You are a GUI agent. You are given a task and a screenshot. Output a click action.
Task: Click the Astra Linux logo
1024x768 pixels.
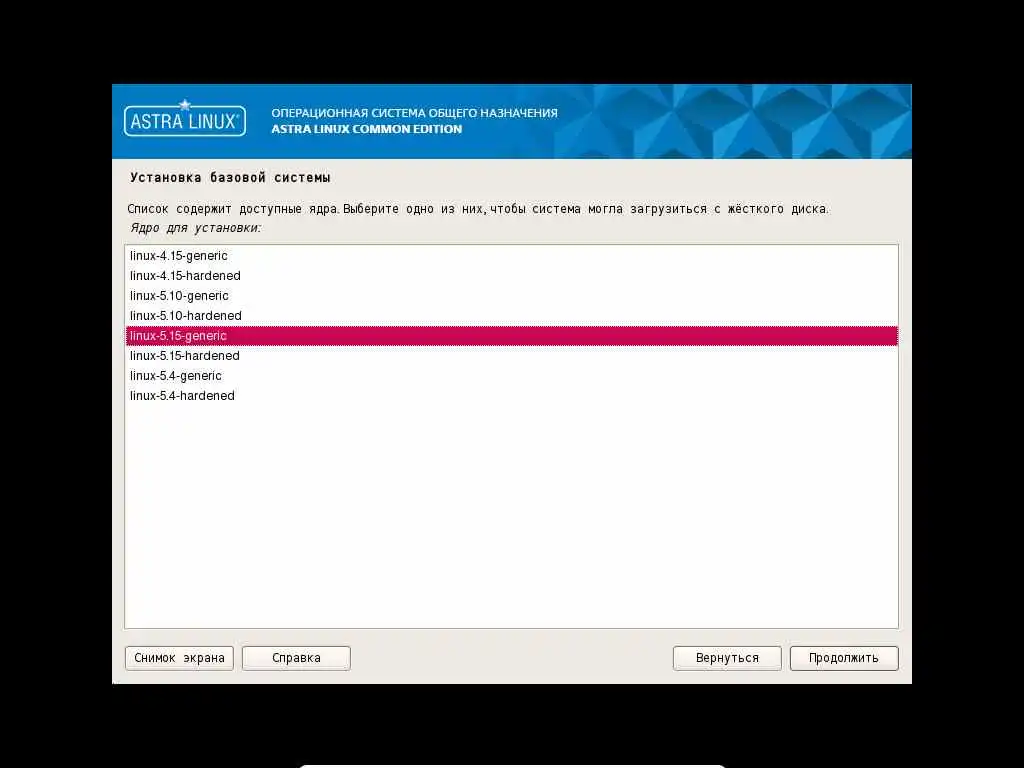(x=185, y=119)
